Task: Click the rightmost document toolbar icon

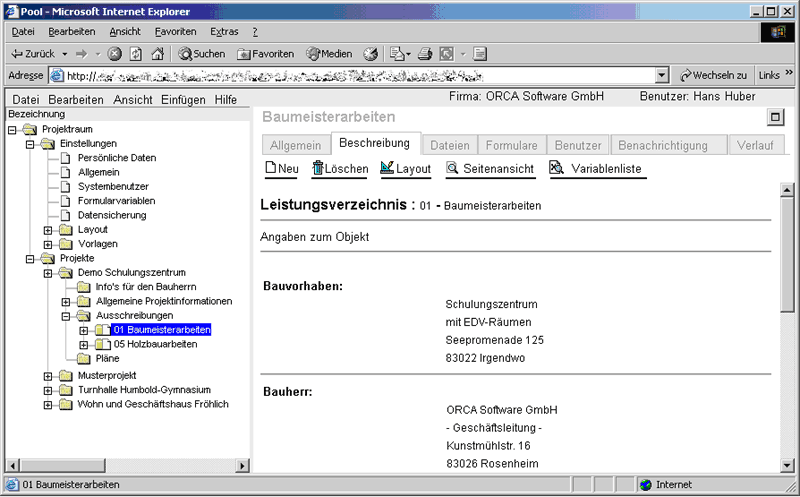Action: (x=480, y=54)
